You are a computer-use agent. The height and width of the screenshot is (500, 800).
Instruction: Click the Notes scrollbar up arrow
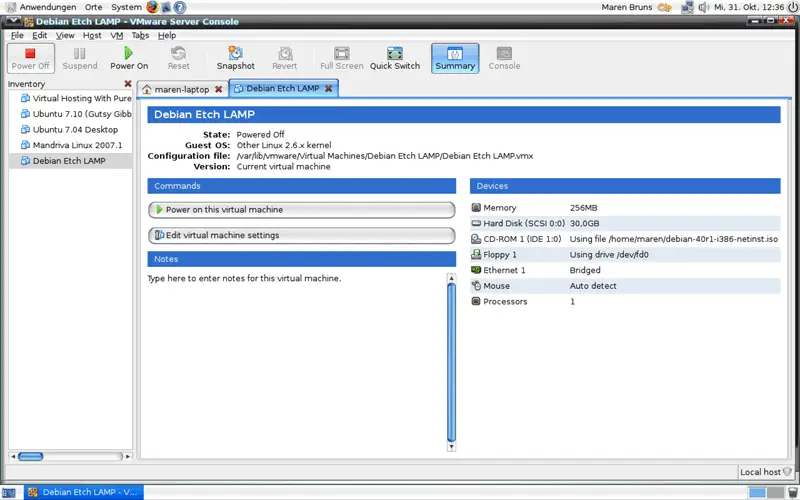[451, 278]
